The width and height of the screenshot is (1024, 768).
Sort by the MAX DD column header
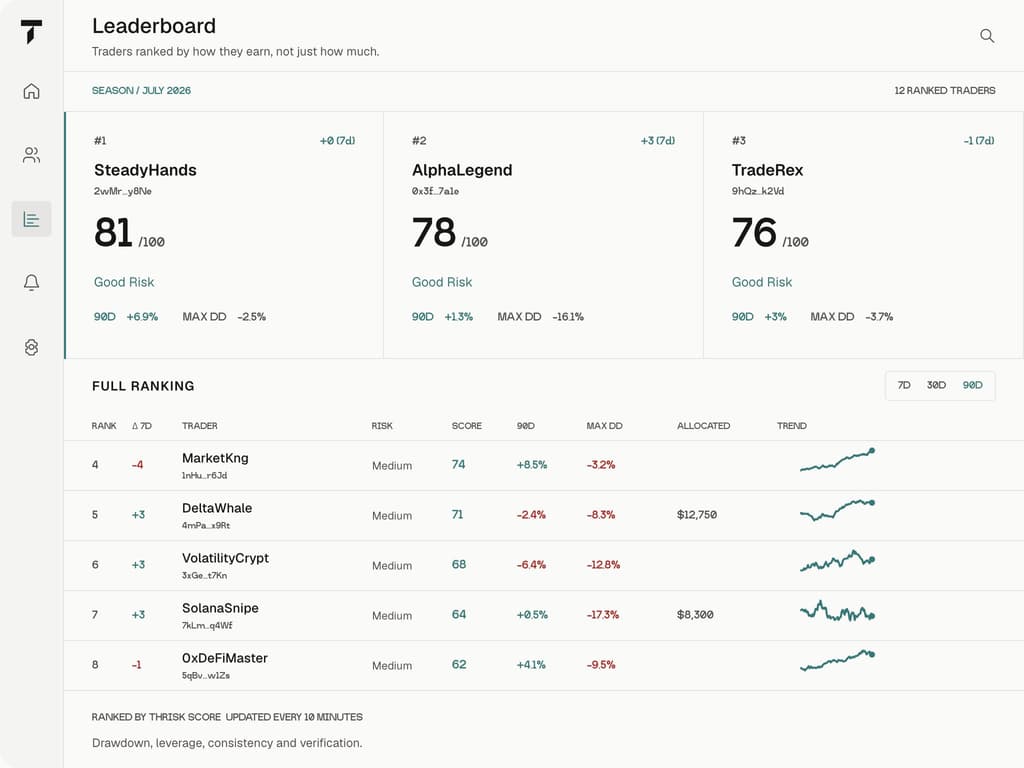pyautogui.click(x=604, y=426)
